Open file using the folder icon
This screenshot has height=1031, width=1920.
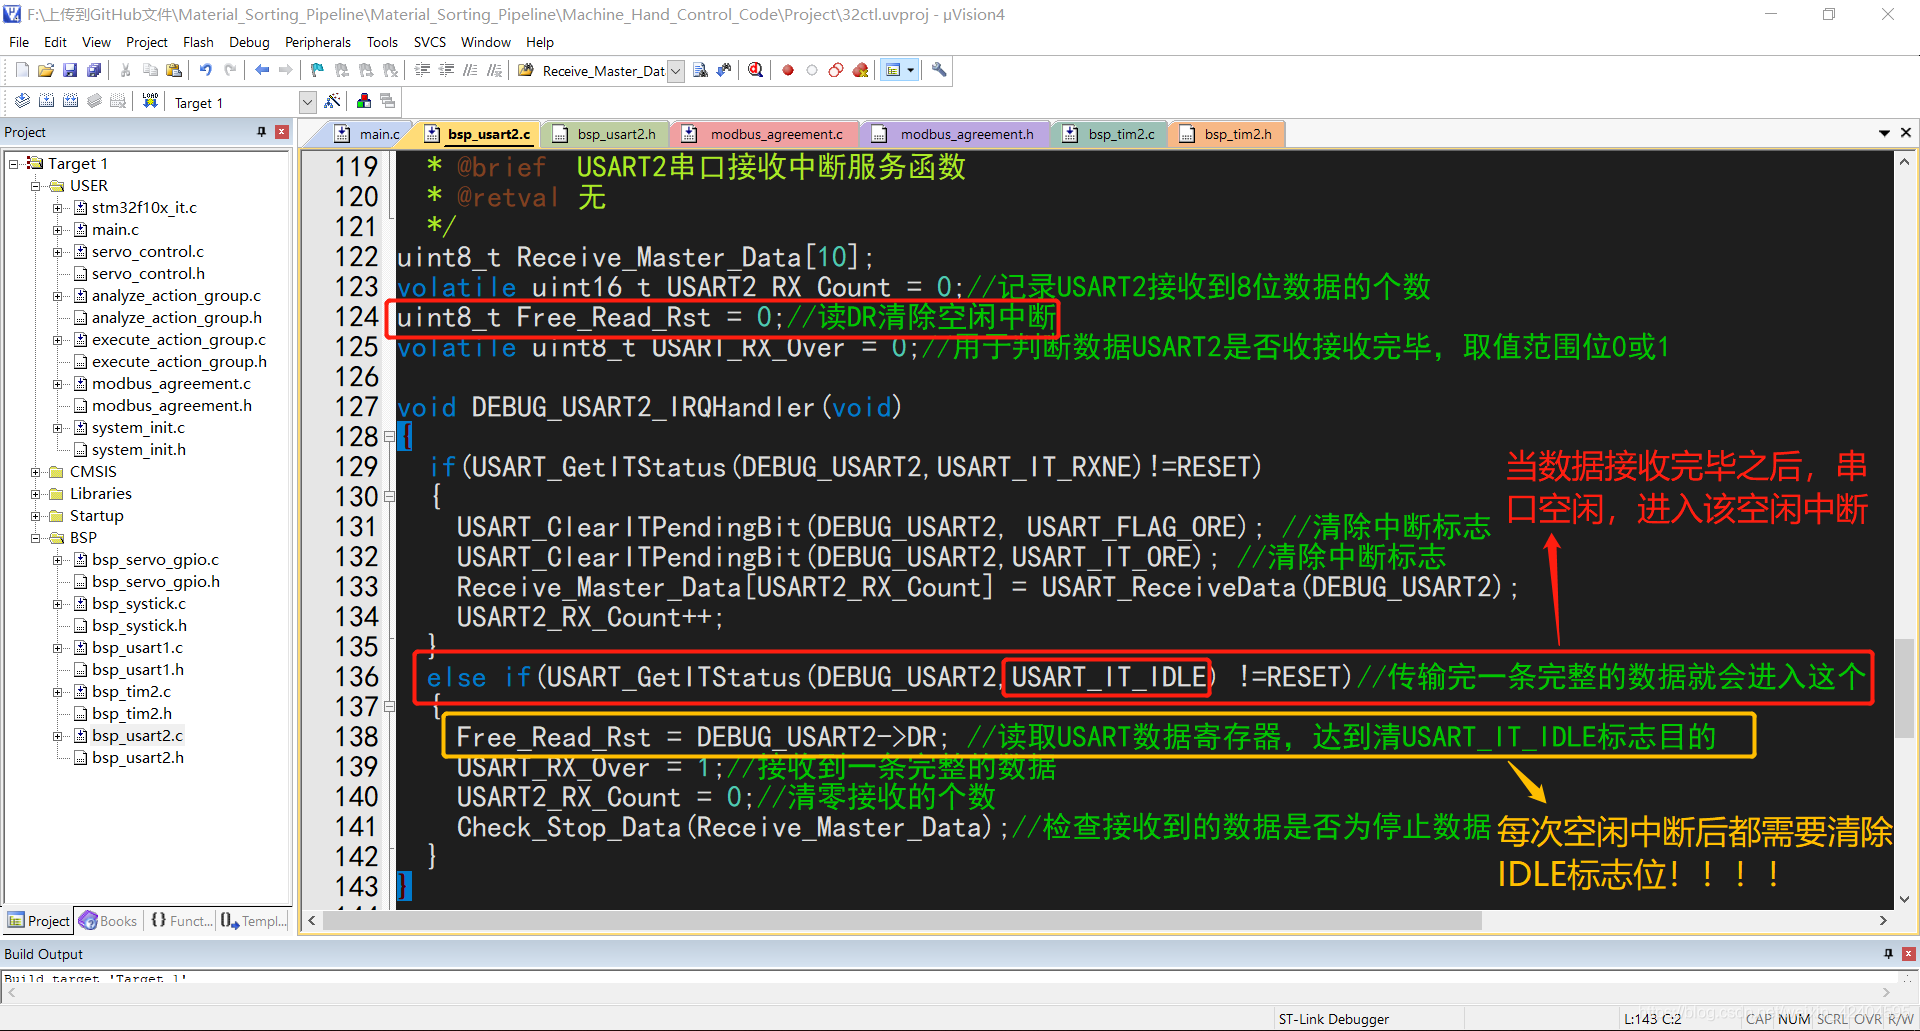tap(46, 70)
